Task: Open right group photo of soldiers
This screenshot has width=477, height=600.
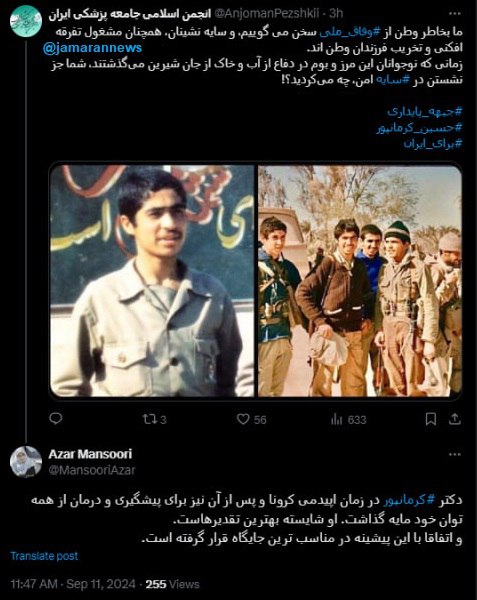Action: pos(360,281)
